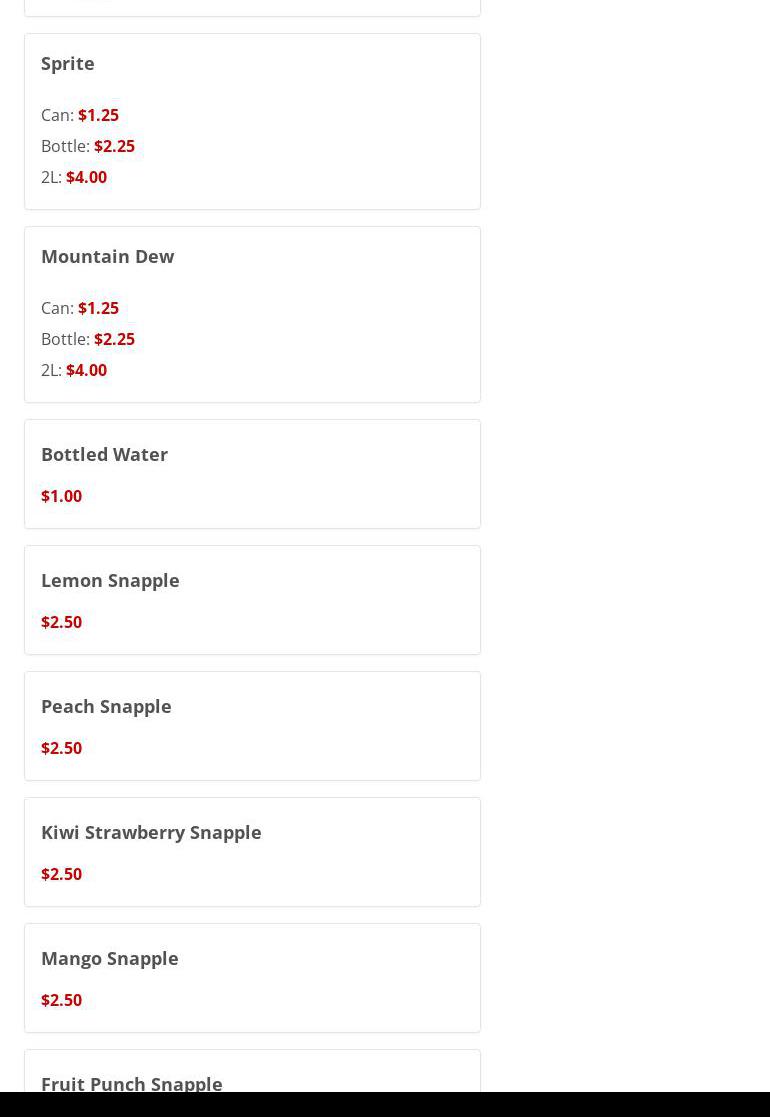Viewport: 770px width, 1117px height.
Task: Click the Sprite Can $1.25 price
Action: point(98,115)
